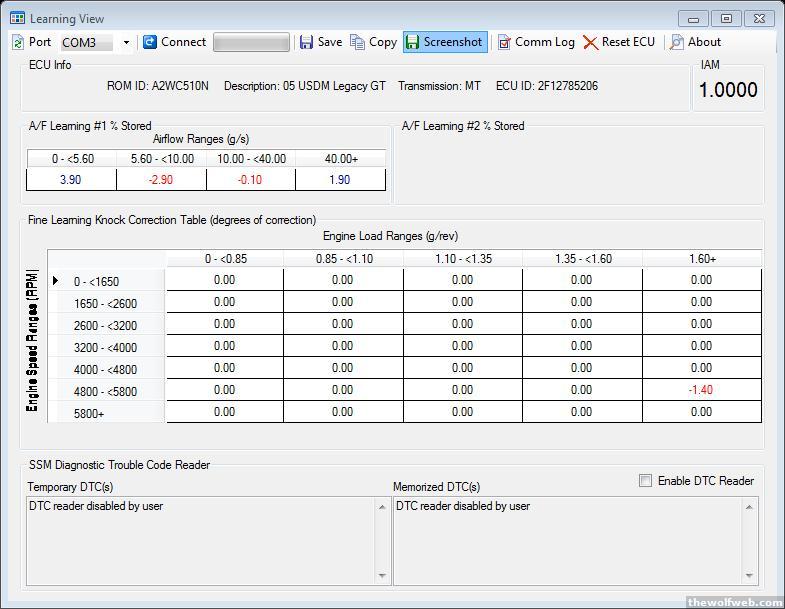Viewport: 785px width, 609px height.
Task: Click the Learning View window title icon
Action: (x=17, y=18)
